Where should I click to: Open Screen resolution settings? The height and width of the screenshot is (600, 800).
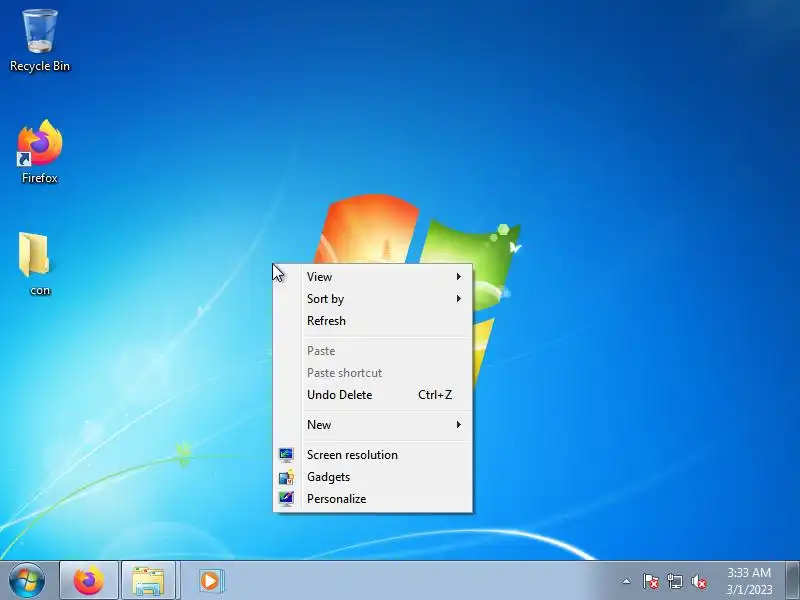(x=372, y=455)
